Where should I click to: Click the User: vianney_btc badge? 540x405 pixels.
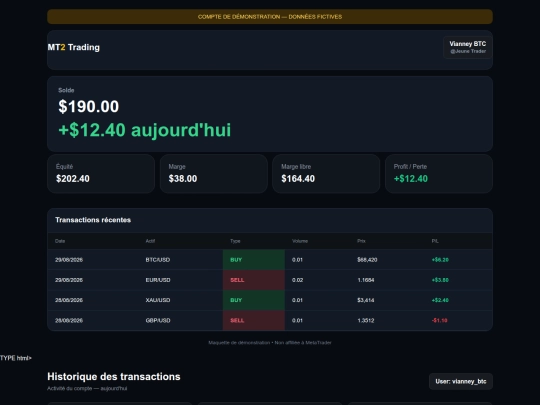tap(461, 382)
